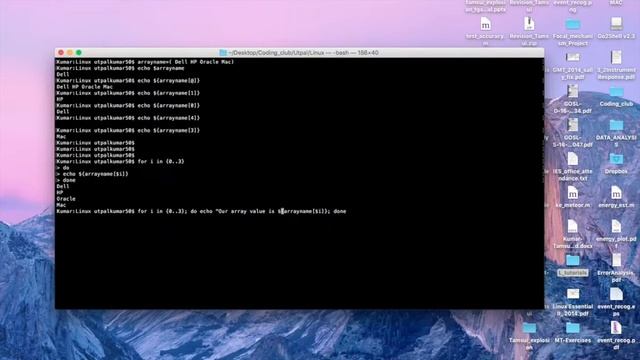The width and height of the screenshot is (640, 360).
Task: Click the '> echo ${arrayname[$i]}' line
Action: [92, 174]
